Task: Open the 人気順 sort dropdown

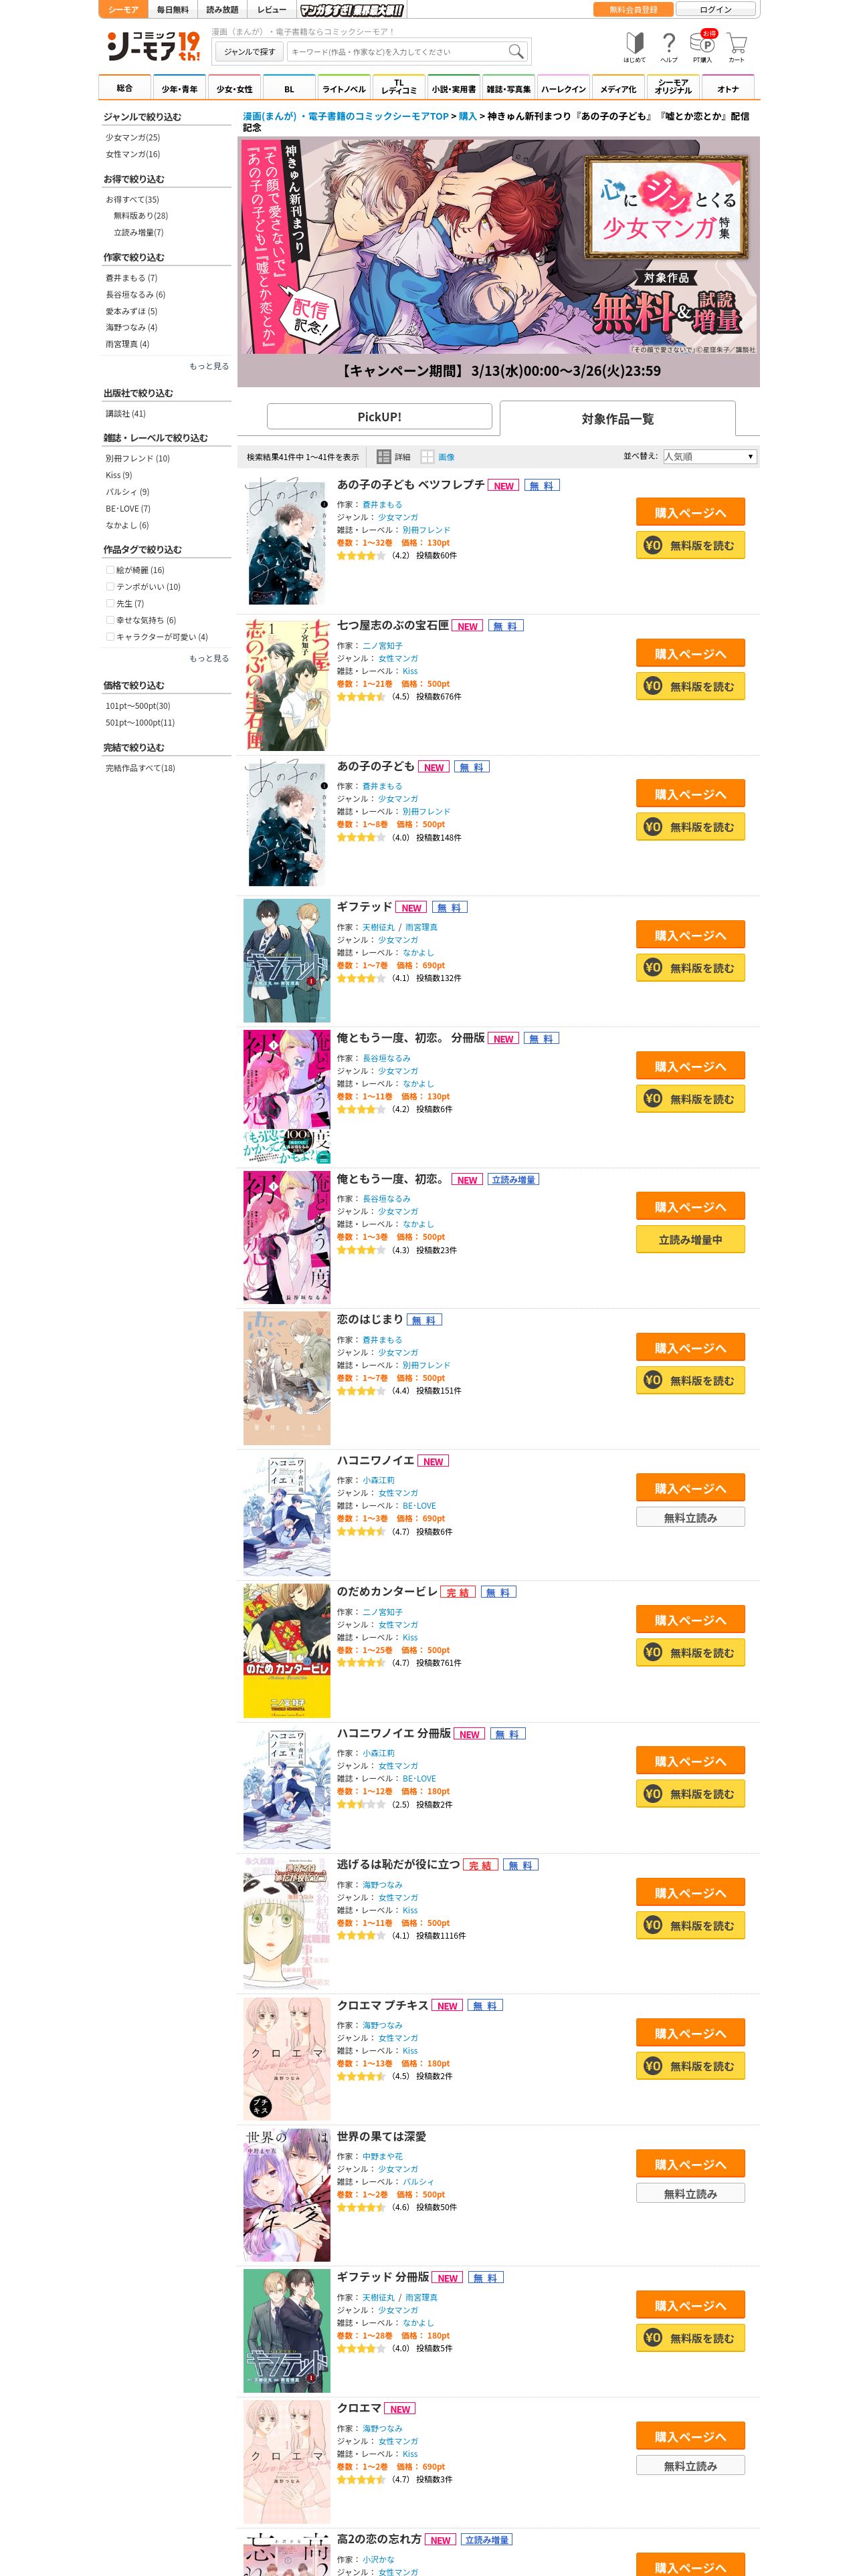Action: (709, 456)
